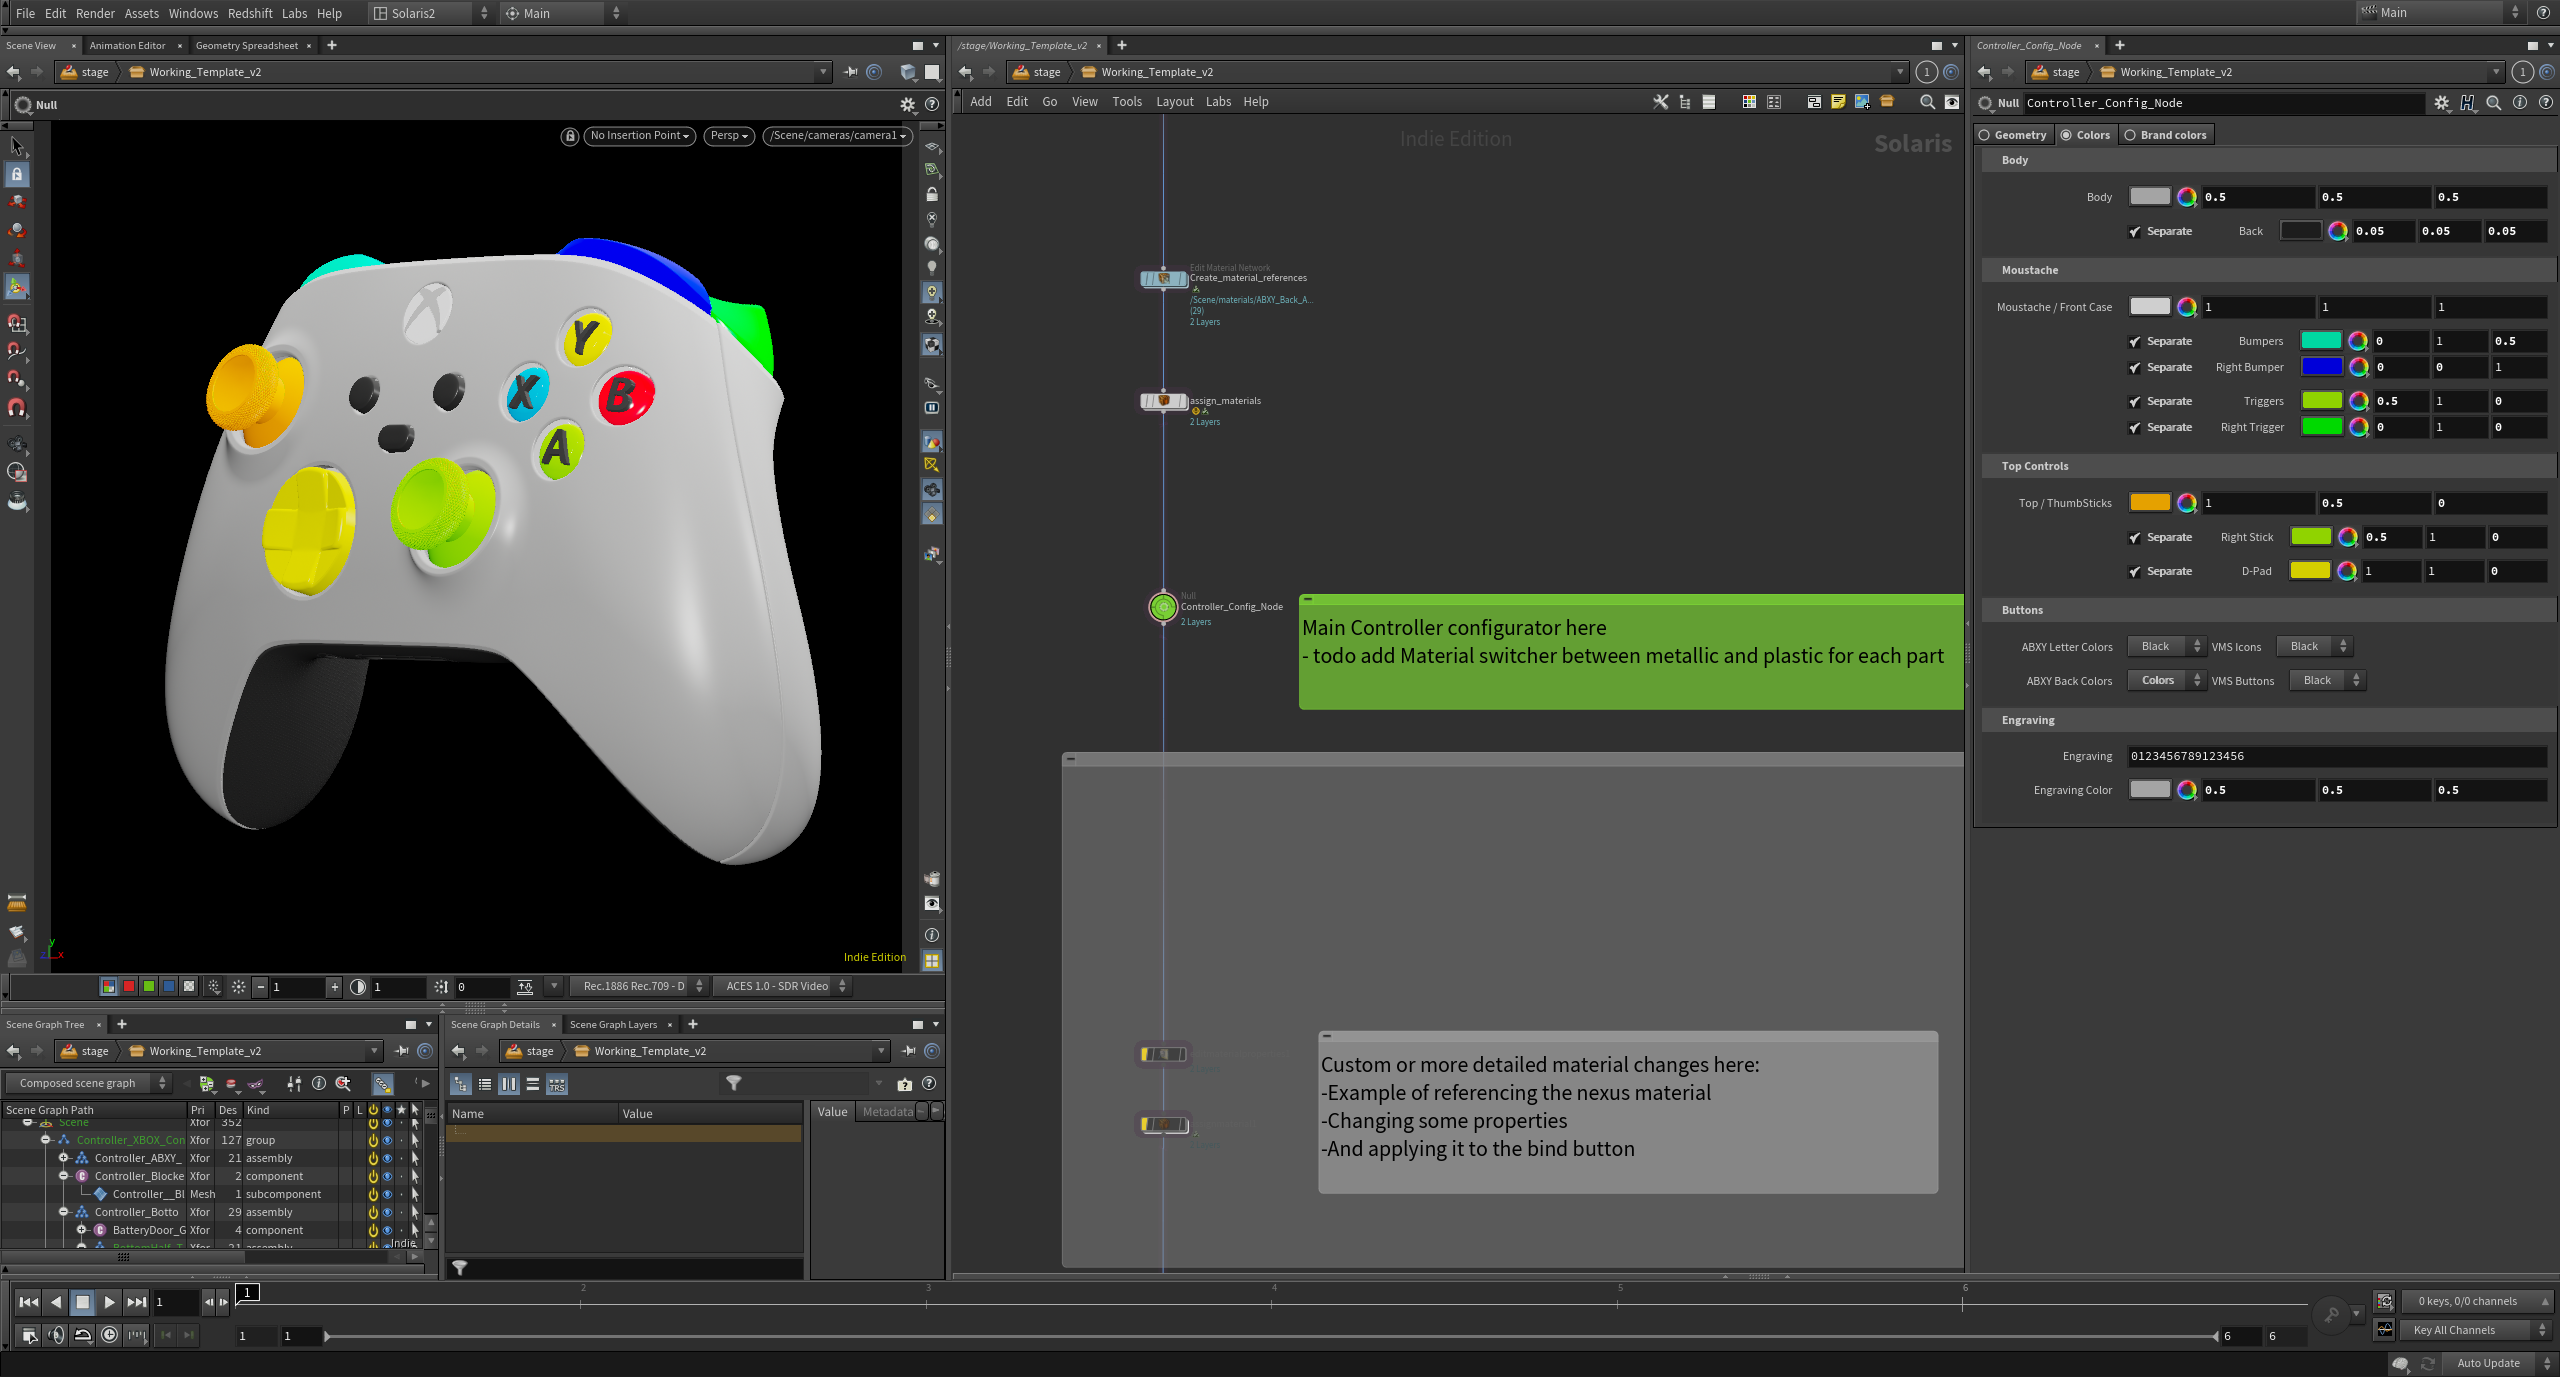Click the Right Bumper blue color swatch
Image resolution: width=2560 pixels, height=1377 pixels.
pyautogui.click(x=2321, y=367)
